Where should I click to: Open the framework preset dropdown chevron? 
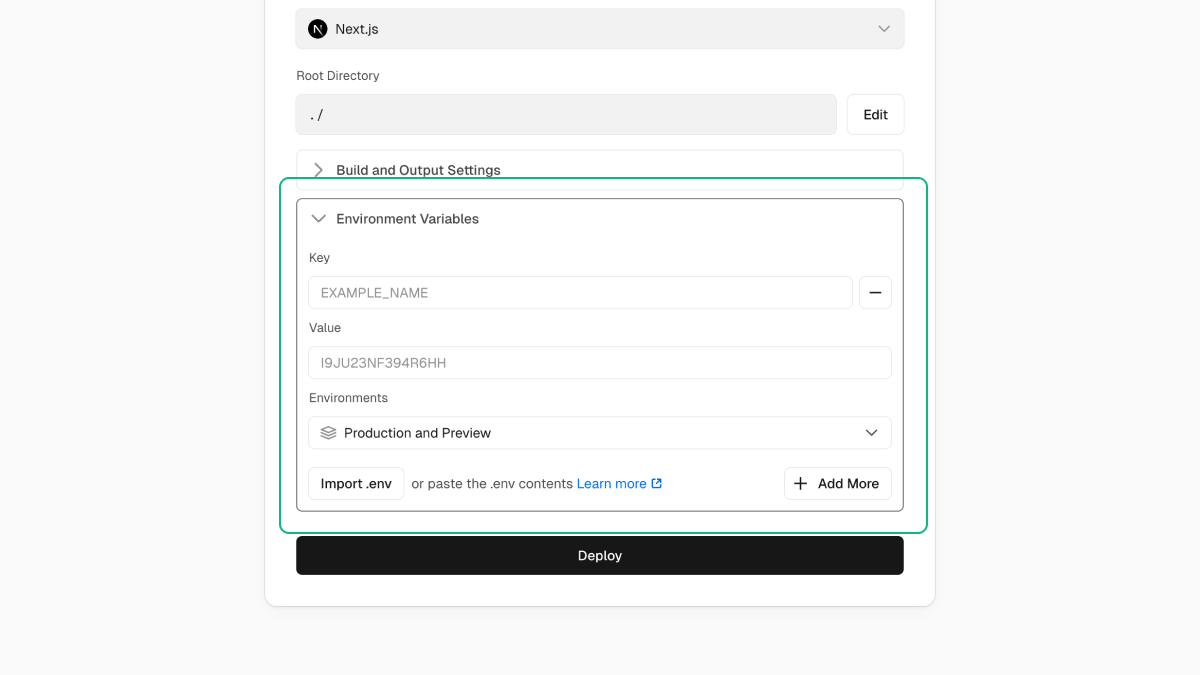[884, 29]
